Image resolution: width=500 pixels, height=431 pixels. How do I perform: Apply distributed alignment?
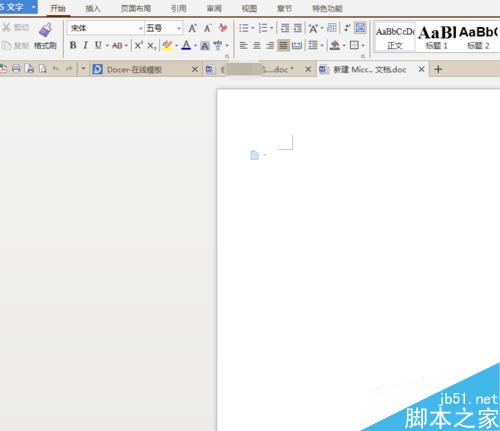[297, 45]
